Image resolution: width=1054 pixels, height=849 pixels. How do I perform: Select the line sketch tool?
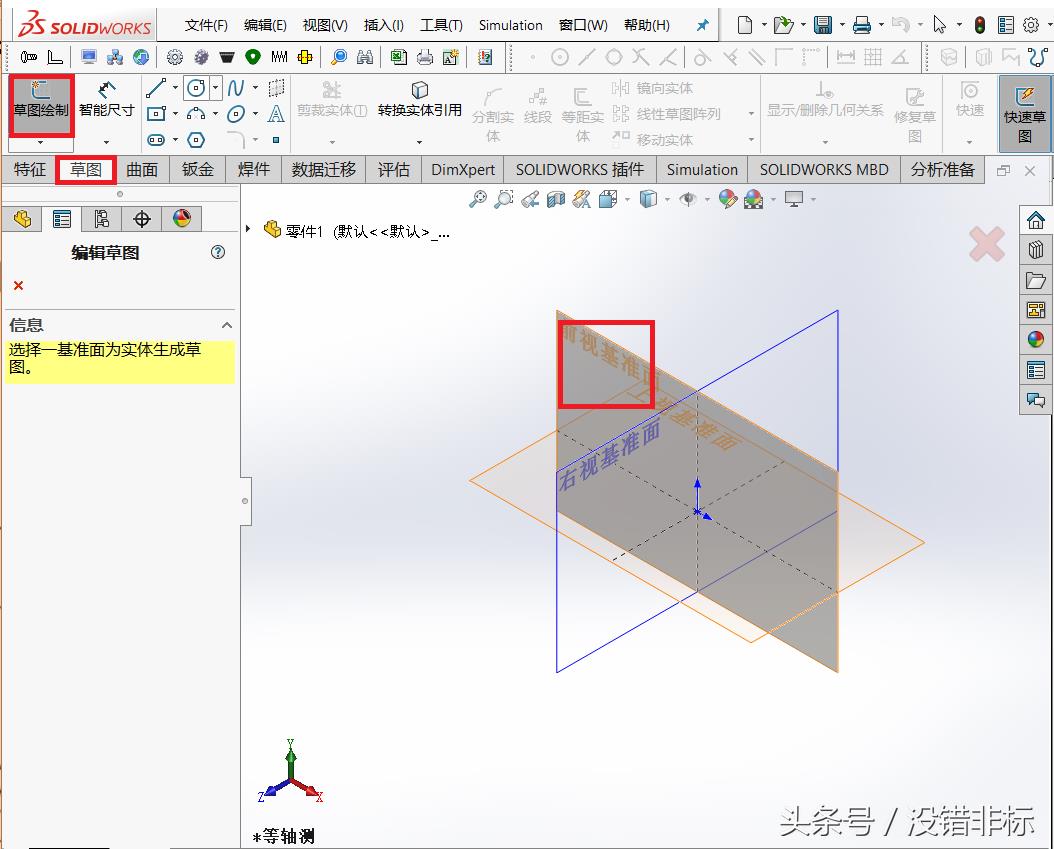click(155, 88)
